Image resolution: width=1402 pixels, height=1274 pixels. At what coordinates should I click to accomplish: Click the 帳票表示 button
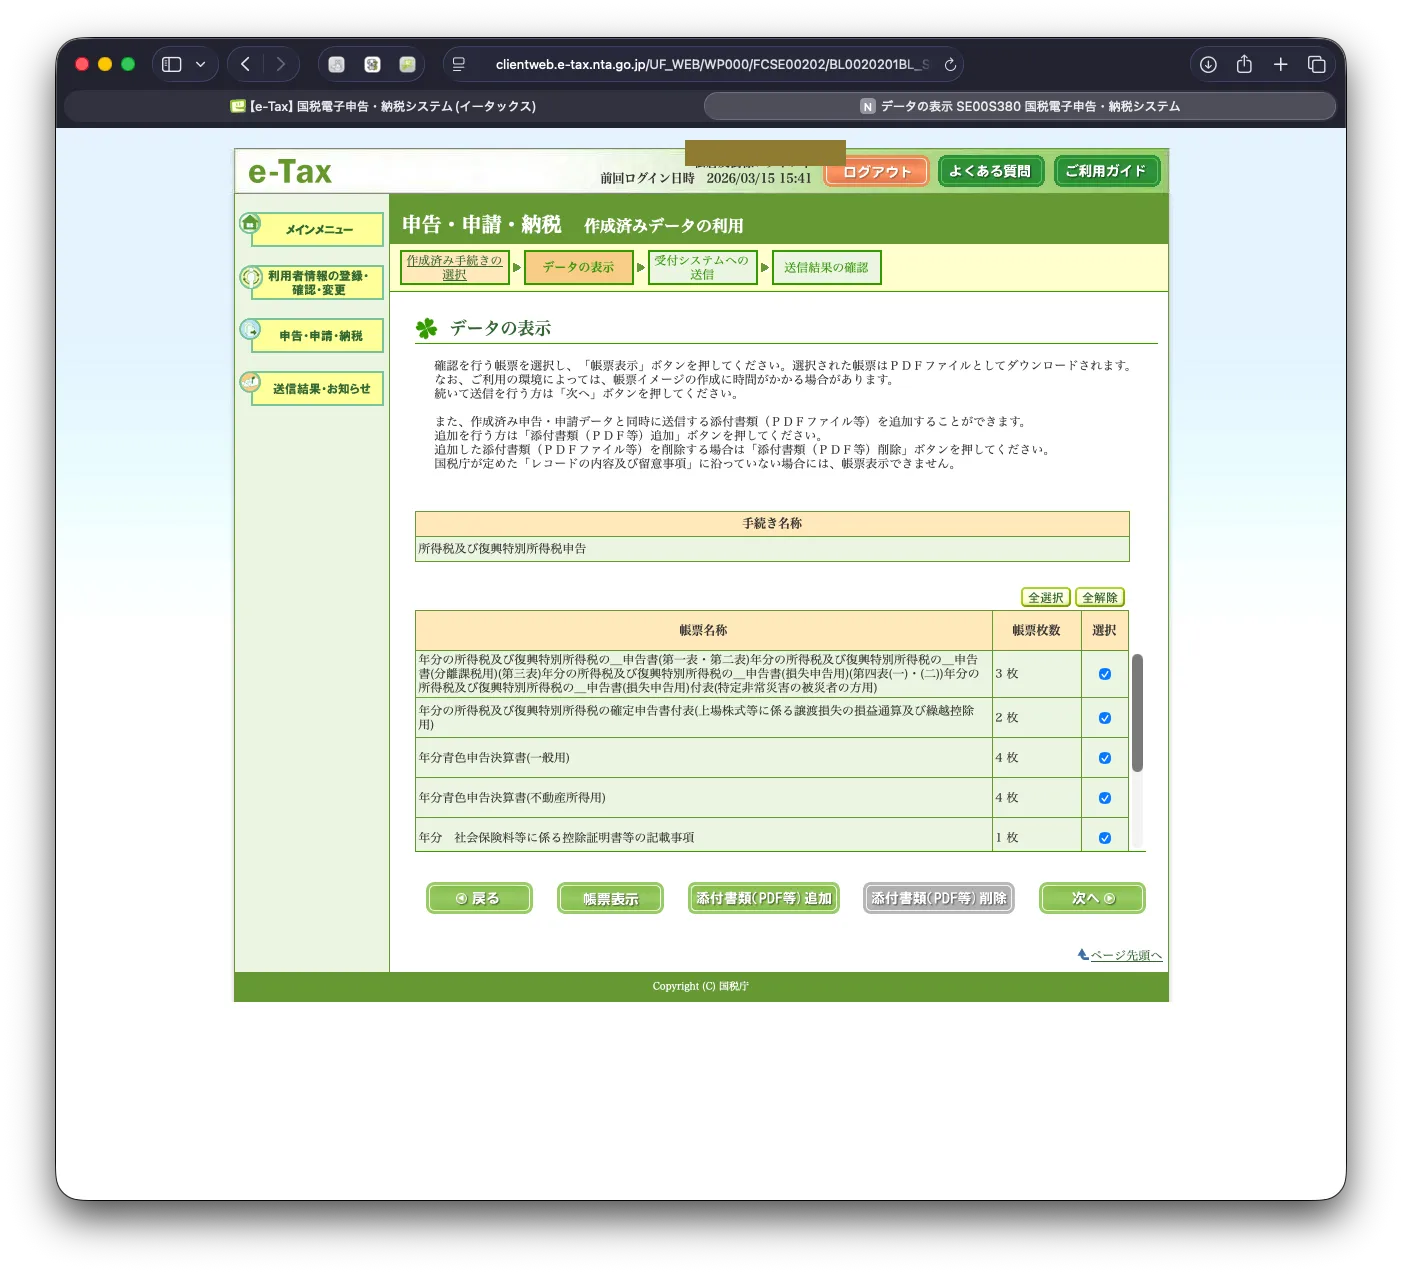pos(610,898)
